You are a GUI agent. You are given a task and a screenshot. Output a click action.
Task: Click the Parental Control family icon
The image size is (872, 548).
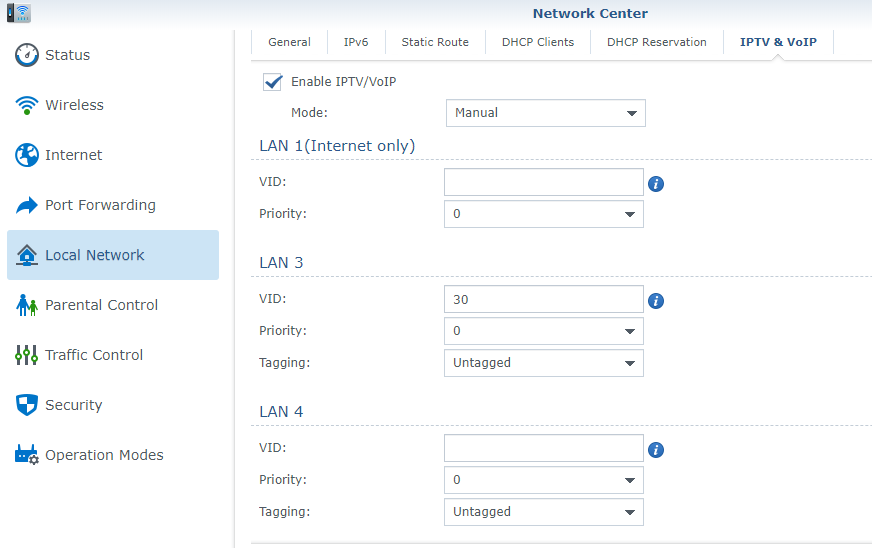click(x=27, y=305)
